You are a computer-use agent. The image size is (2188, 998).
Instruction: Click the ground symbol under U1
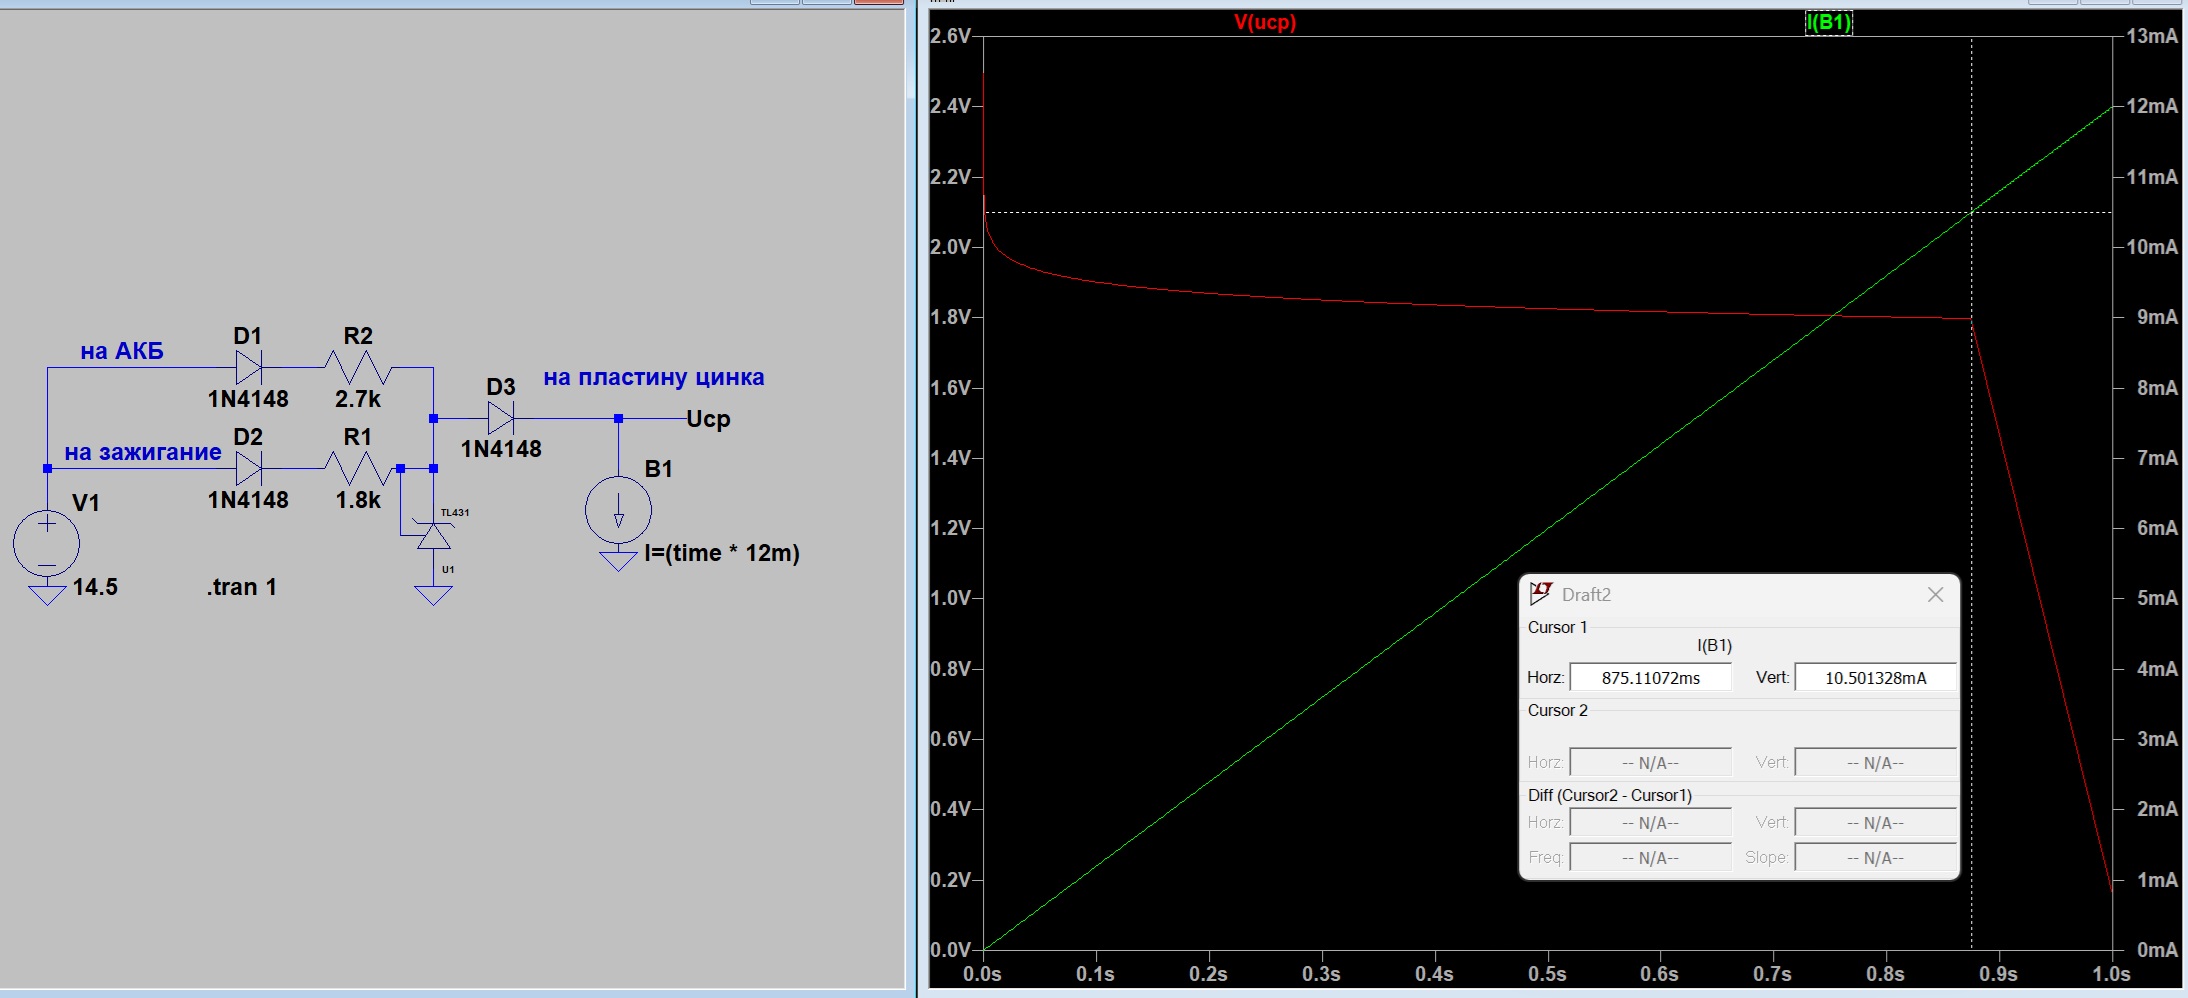[433, 595]
